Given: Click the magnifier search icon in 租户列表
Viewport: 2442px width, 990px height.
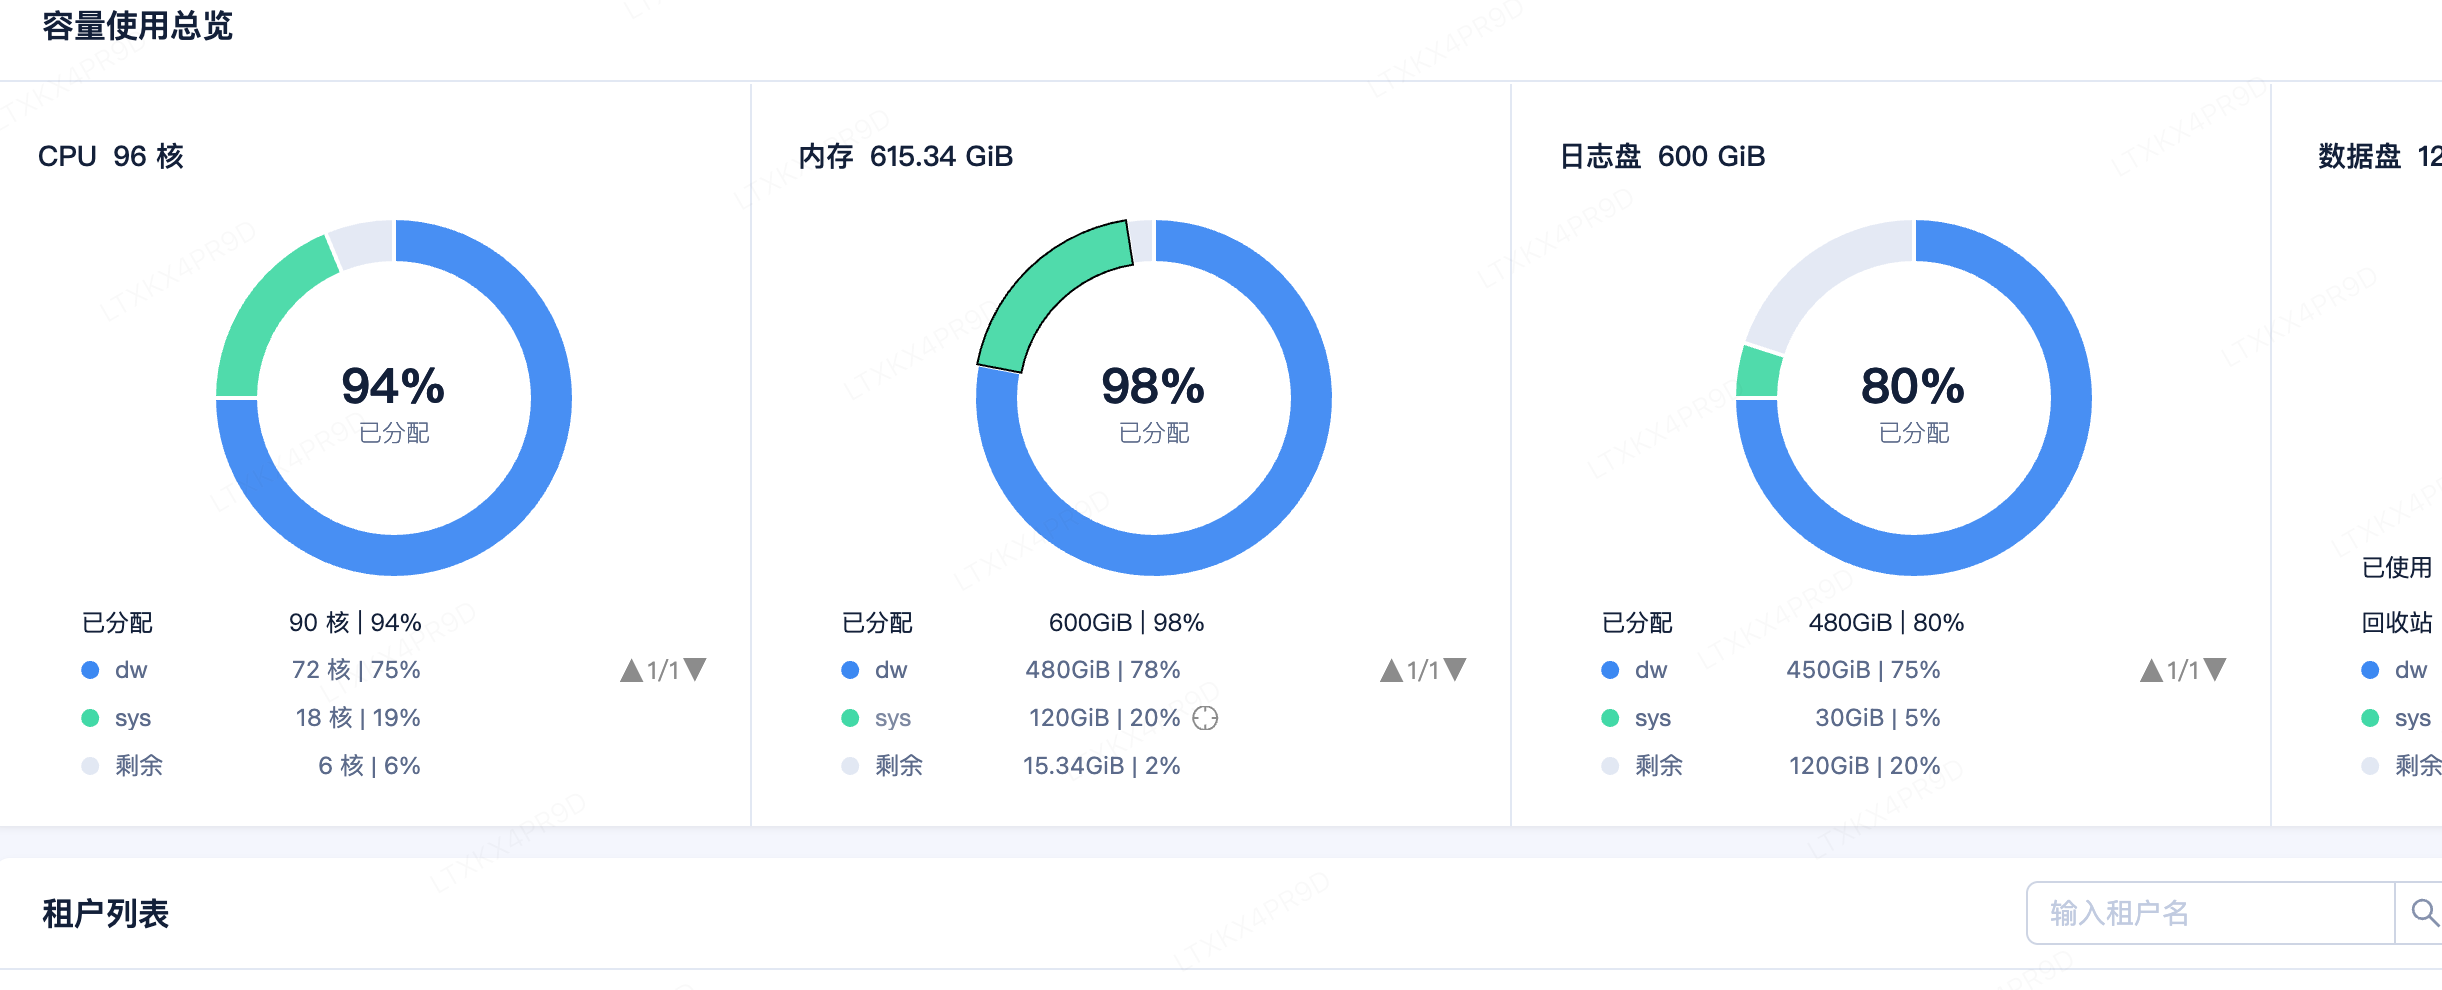Looking at the screenshot, I should tap(2423, 912).
